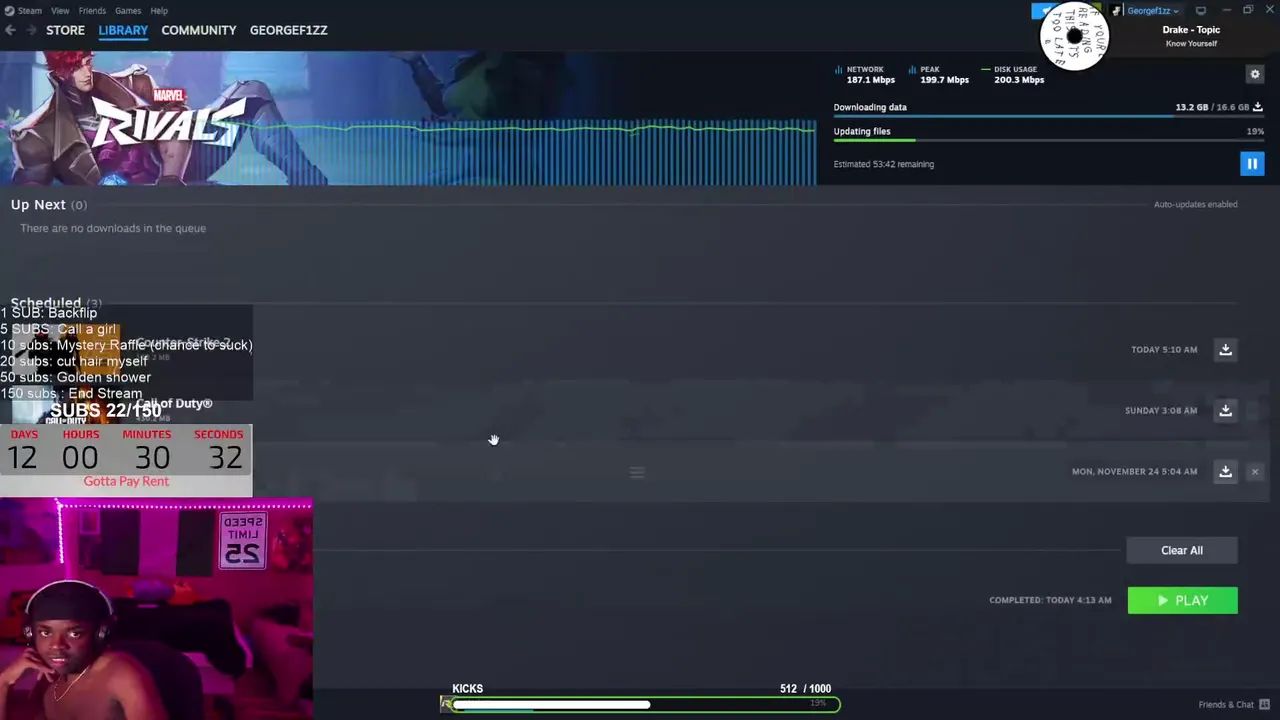1280x720 pixels.
Task: Switch to the COMMUNITY tab
Action: pos(199,30)
